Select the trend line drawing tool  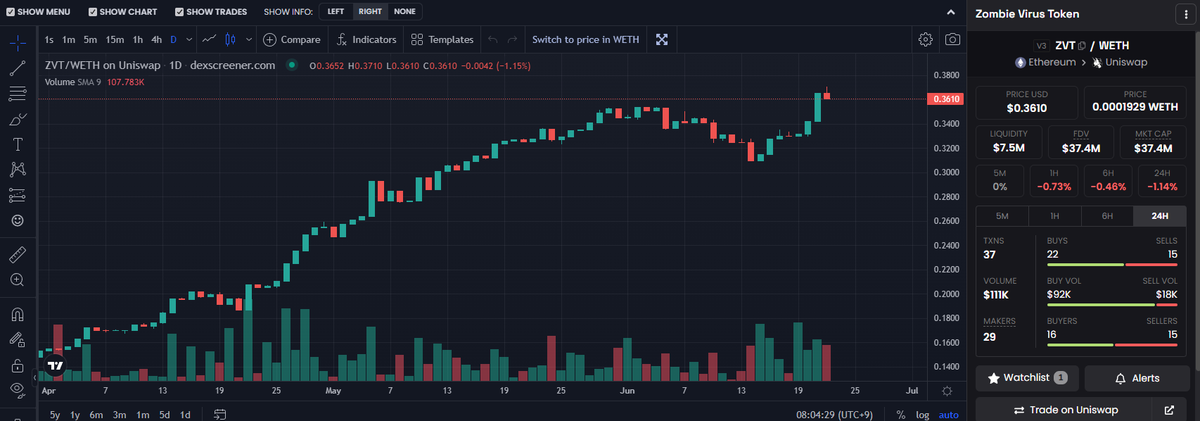pos(17,69)
